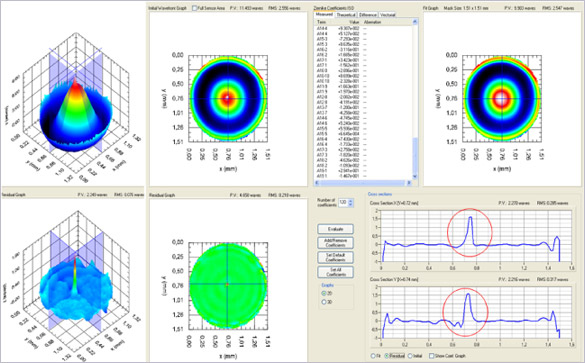Click the Fit Graph 2D color map

pos(502,98)
